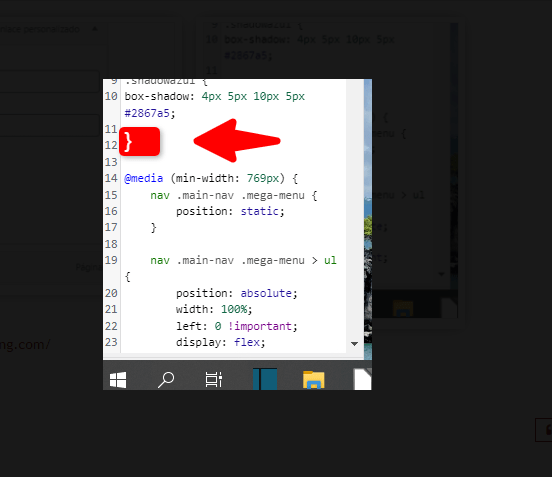Click the red highlighted closing brace
Image resolution: width=552 pixels, height=477 pixels.
pos(139,142)
